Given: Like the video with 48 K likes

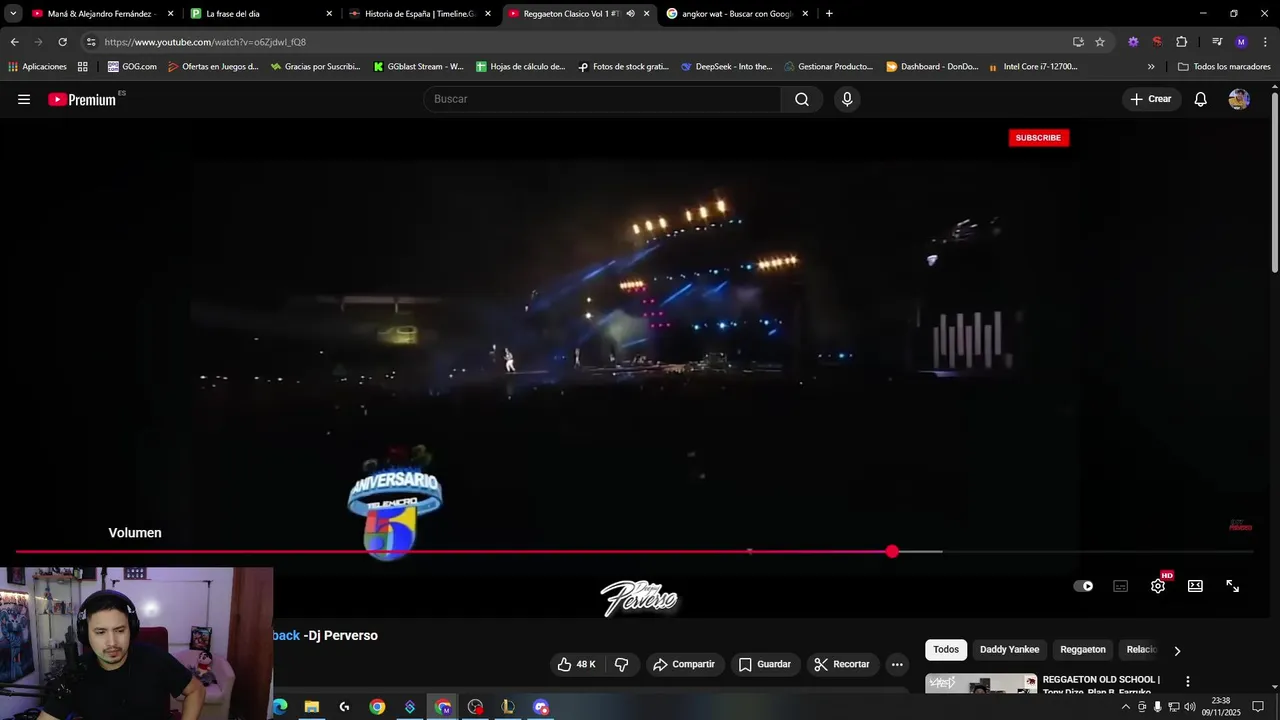Looking at the screenshot, I should pyautogui.click(x=577, y=664).
